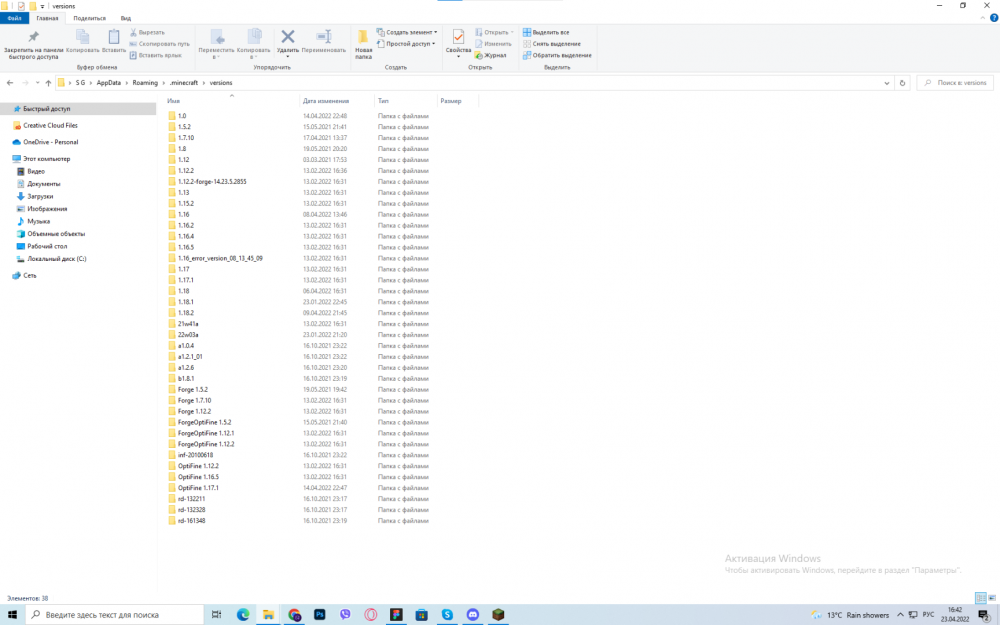The height and width of the screenshot is (625, 1000).
Task: Click the Move to (Переместить в) icon
Action: 217,37
